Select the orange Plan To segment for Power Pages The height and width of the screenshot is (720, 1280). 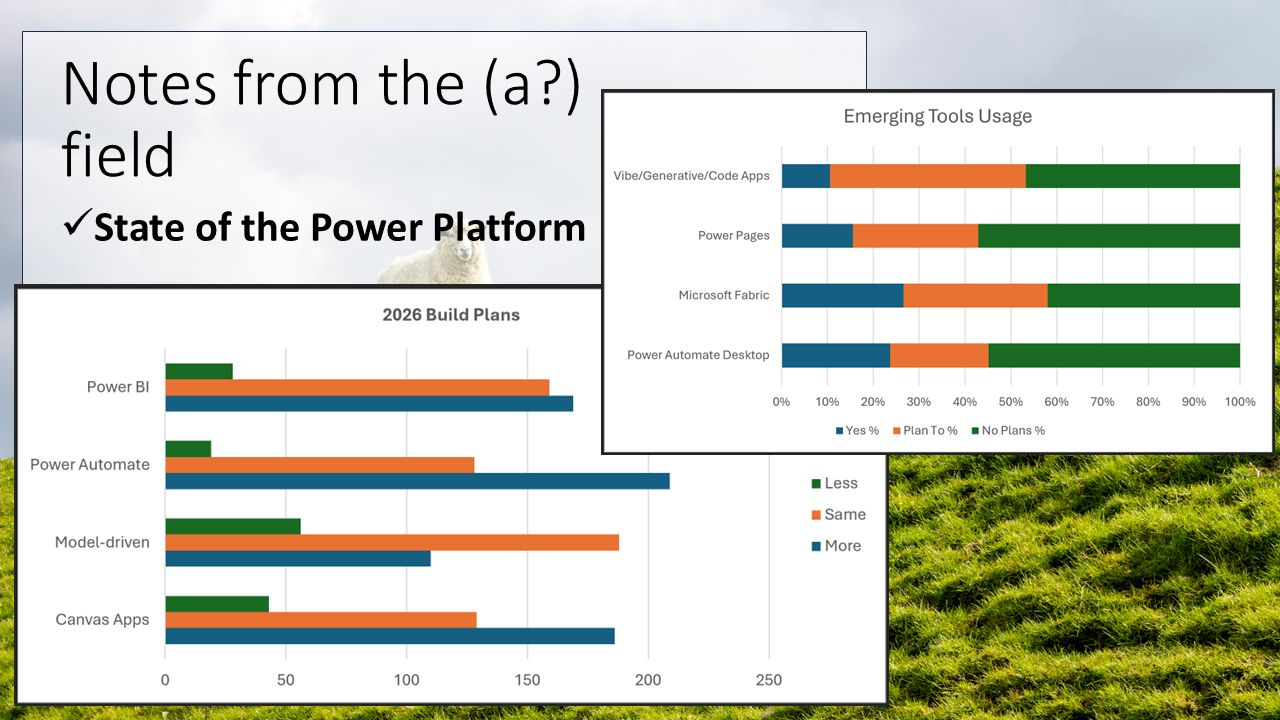point(916,236)
